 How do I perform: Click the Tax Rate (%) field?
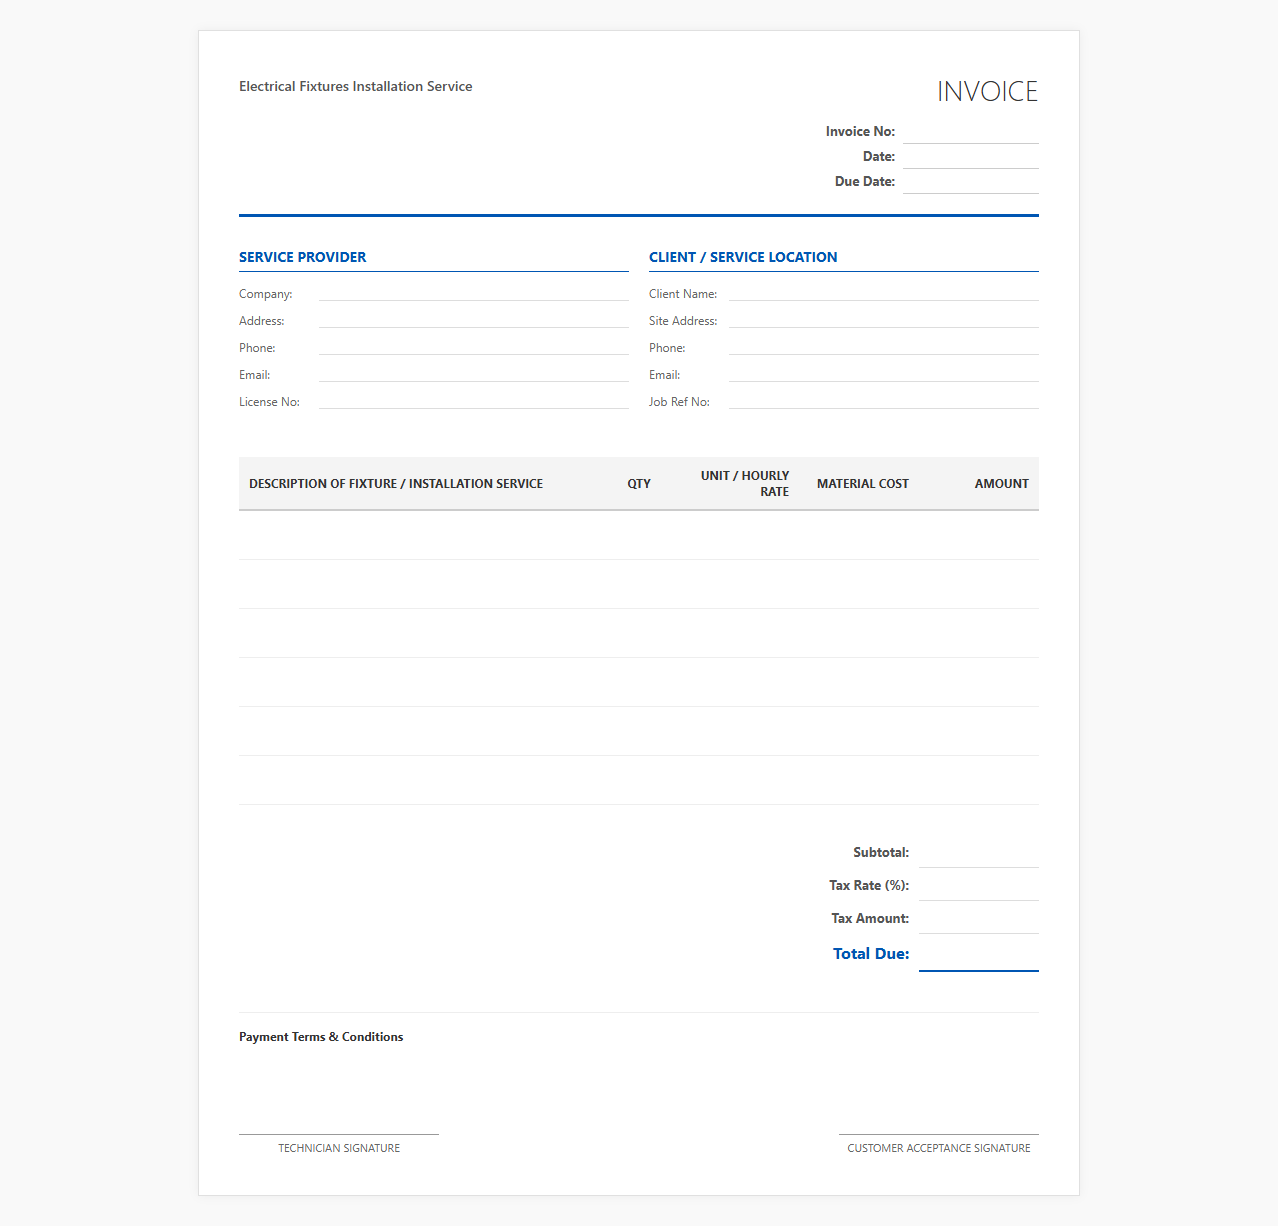coord(978,886)
